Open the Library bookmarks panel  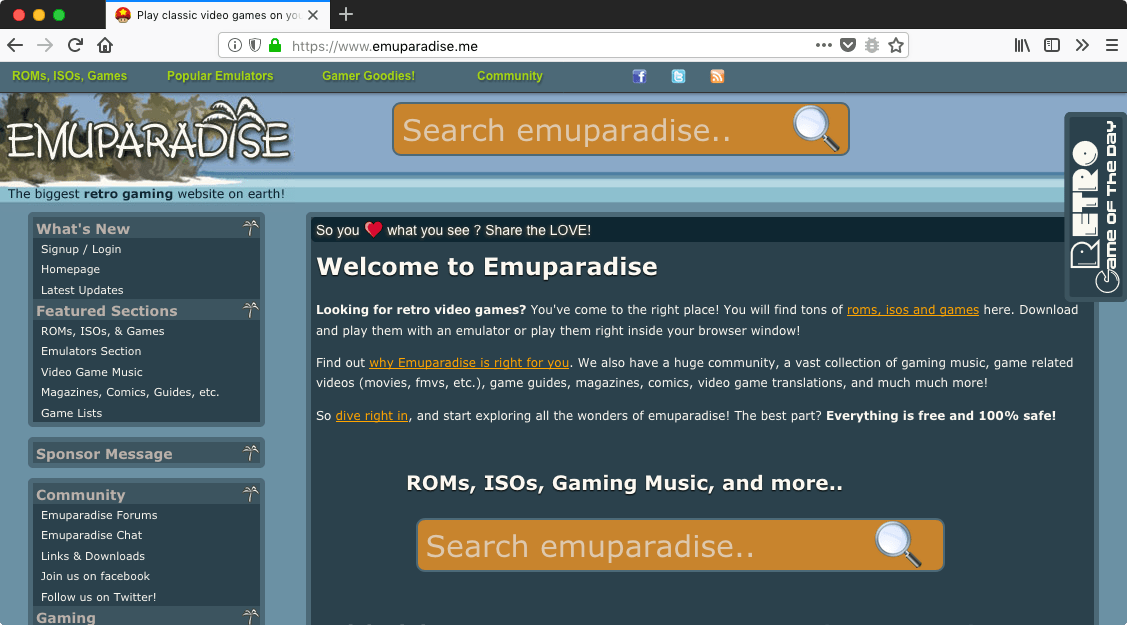click(1022, 45)
